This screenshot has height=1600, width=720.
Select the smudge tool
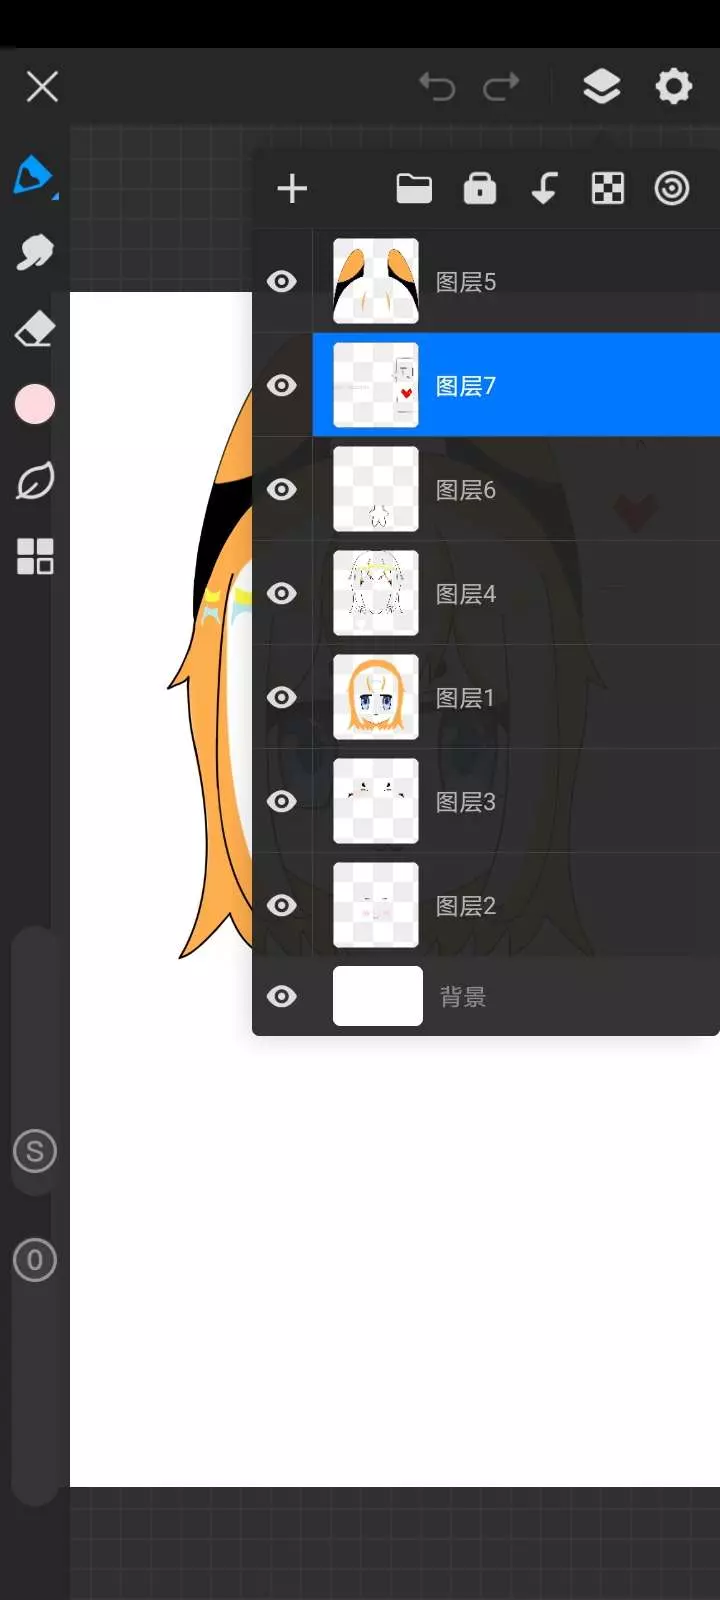35,252
